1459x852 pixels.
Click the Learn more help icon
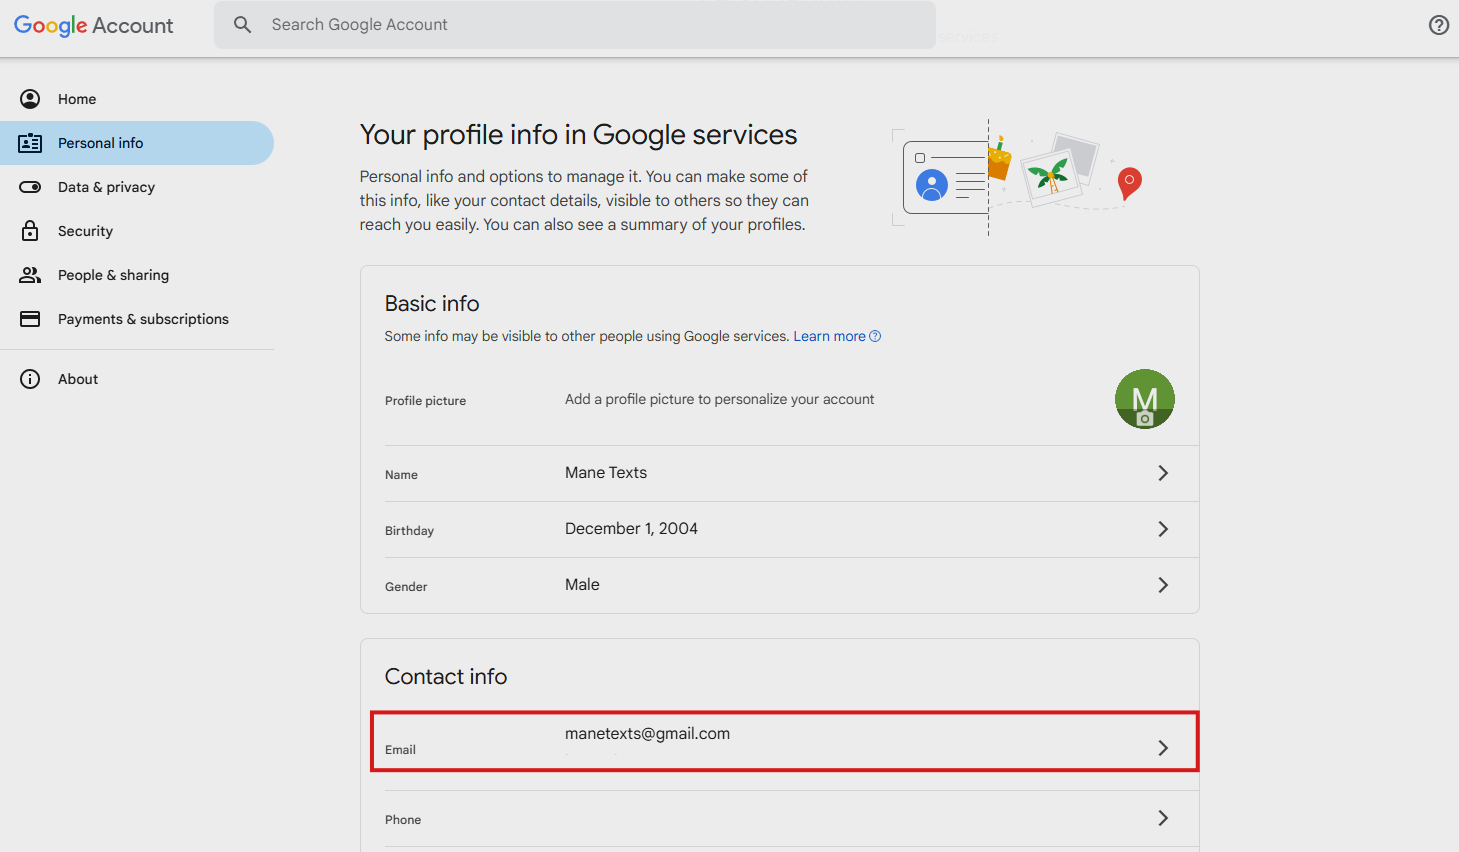pyautogui.click(x=875, y=336)
